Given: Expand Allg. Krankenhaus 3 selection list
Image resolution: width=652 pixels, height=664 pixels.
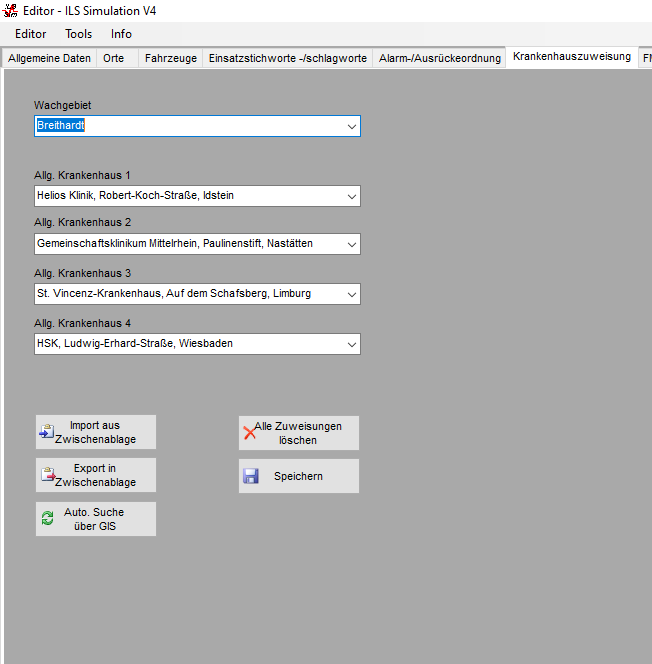Looking at the screenshot, I should coord(351,294).
